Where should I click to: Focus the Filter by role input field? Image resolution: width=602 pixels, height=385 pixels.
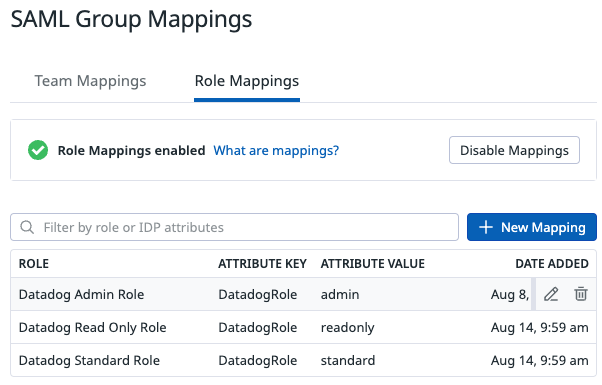(x=235, y=227)
